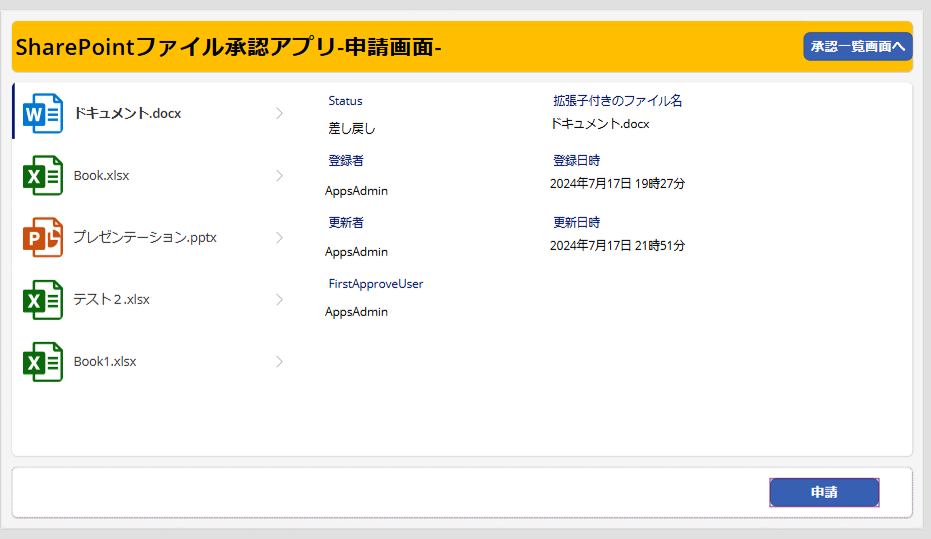
Task: Click the Excel icon beside Book.xlsx
Action: (x=43, y=175)
